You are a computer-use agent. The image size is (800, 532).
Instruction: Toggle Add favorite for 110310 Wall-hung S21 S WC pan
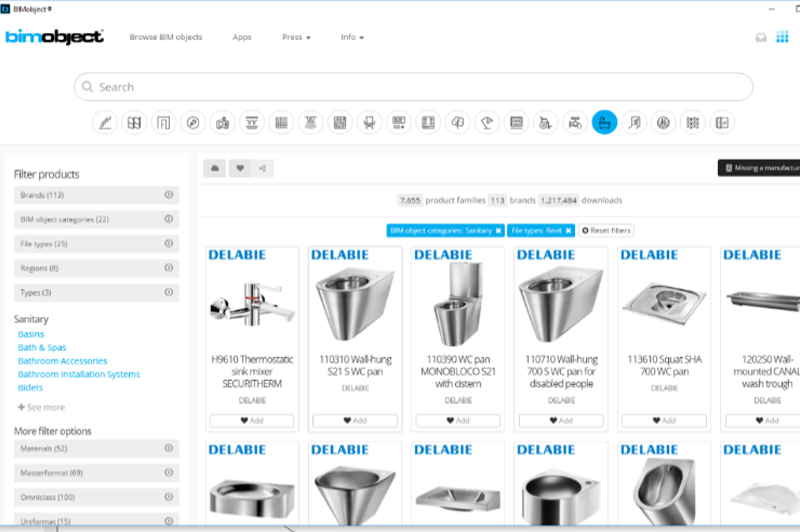355,420
